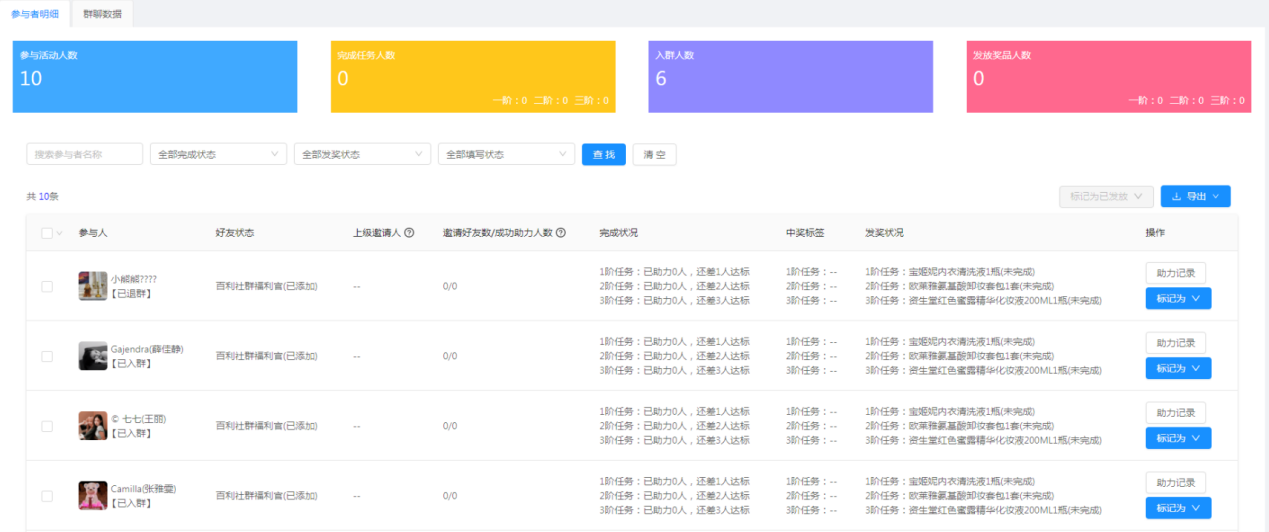Click the avatar of 小熊熊????
Screen dimensions: 1269x532
(93, 286)
